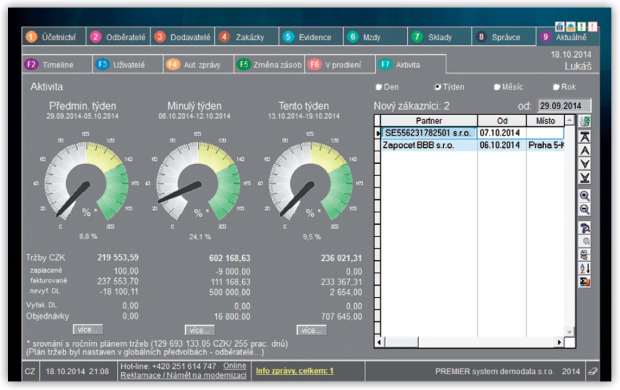Click the od date field showing 29.09.2014

[564, 106]
